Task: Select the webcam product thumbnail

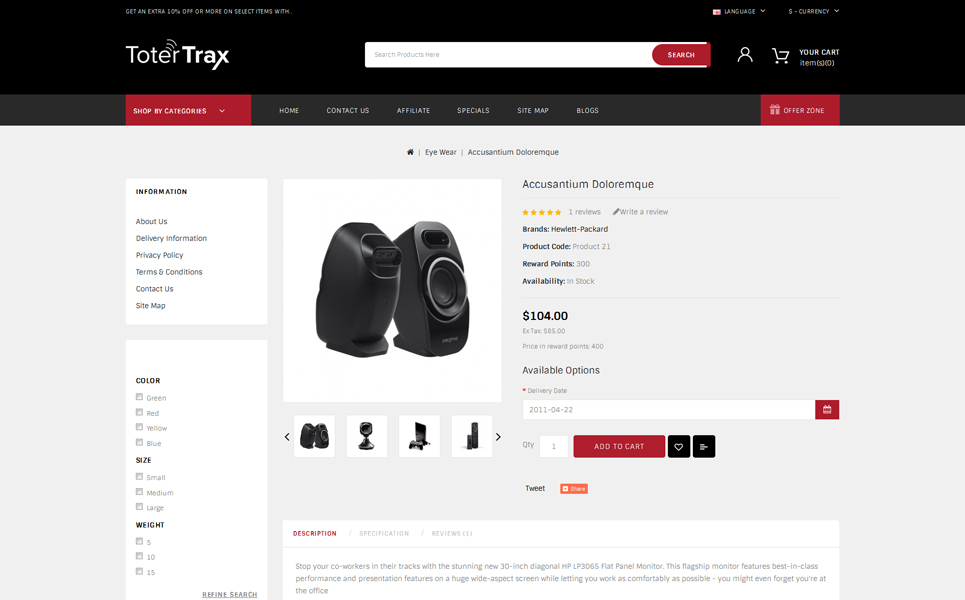Action: [367, 436]
